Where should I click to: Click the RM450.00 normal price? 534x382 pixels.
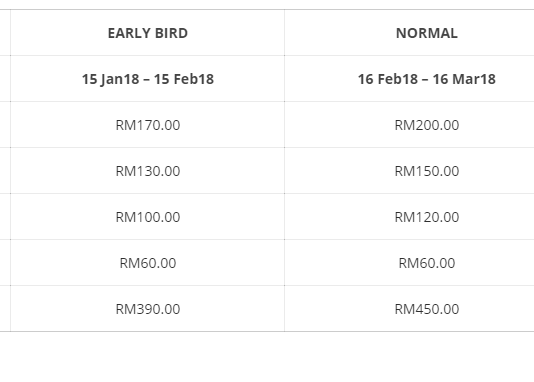[427, 309]
